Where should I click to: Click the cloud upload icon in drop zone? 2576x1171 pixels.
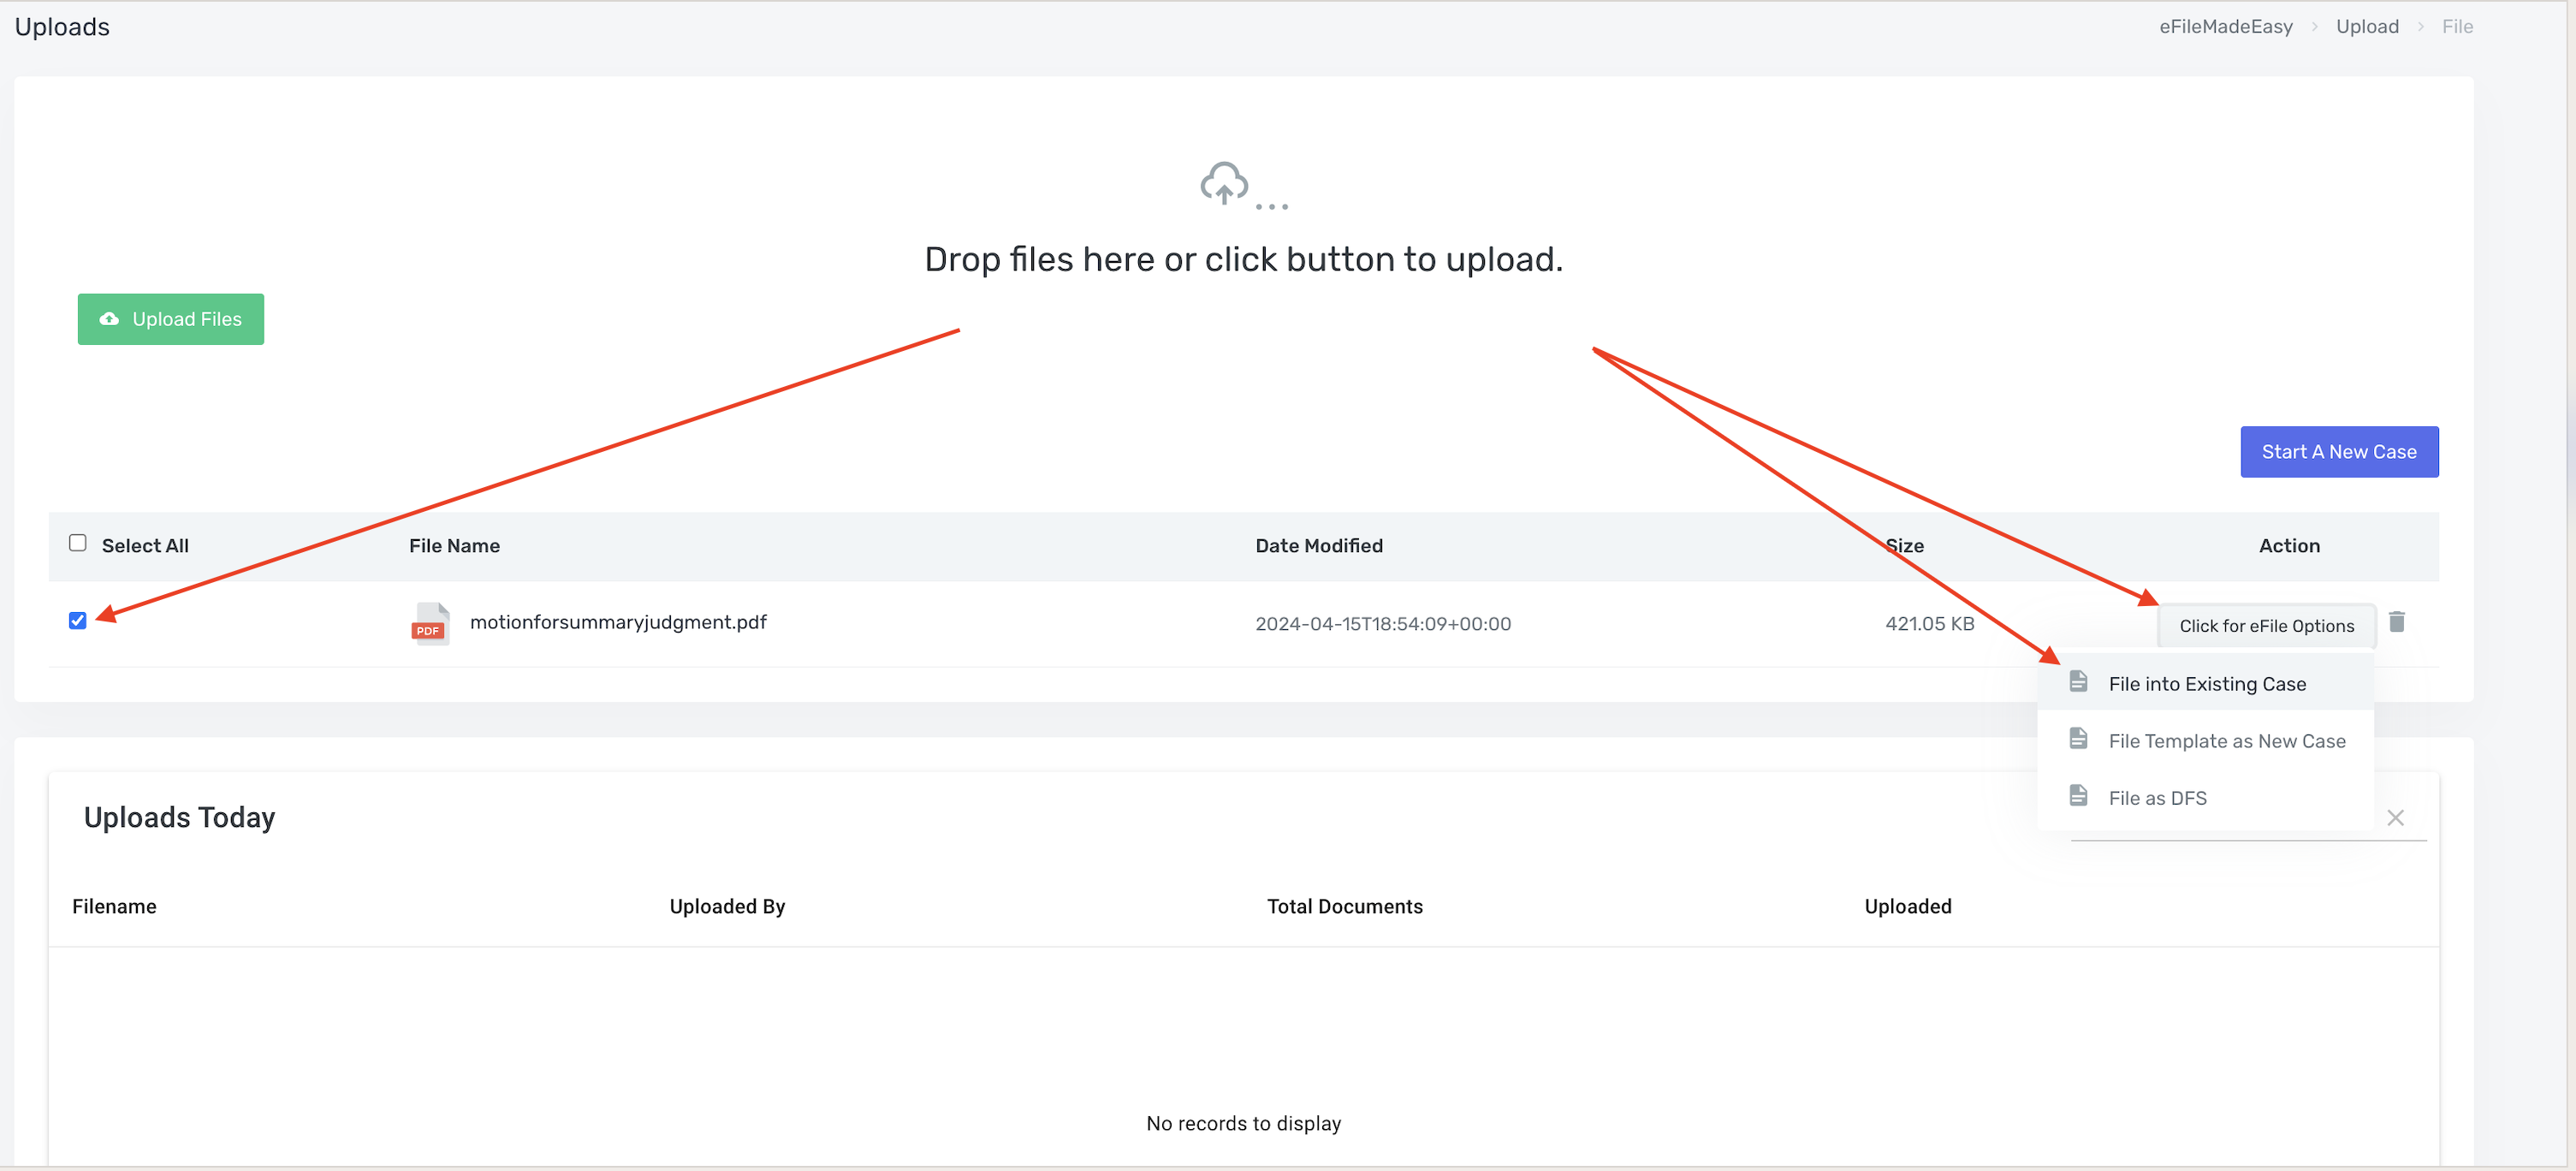(1224, 184)
